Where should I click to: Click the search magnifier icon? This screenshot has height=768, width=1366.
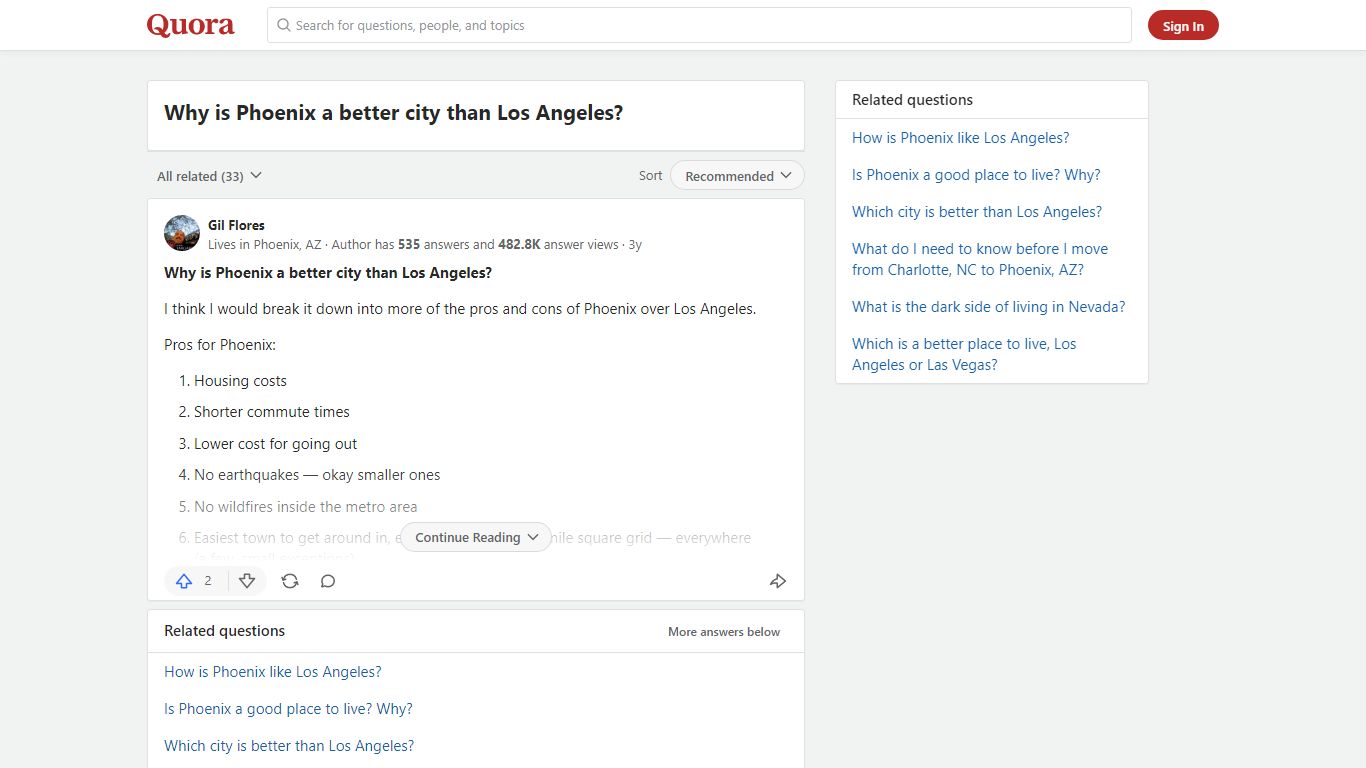click(284, 25)
